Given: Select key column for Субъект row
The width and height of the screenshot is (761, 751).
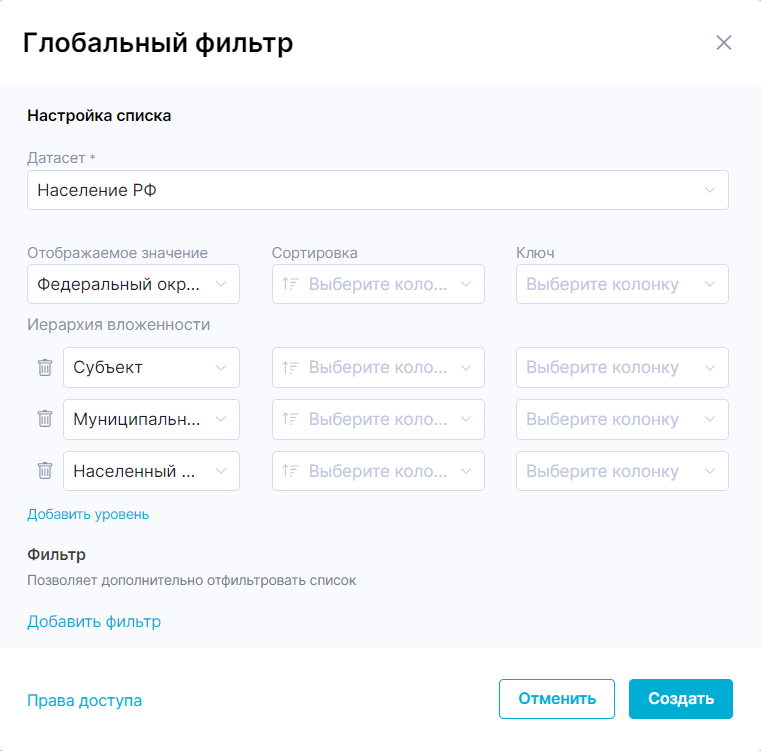Looking at the screenshot, I should click(x=621, y=367).
